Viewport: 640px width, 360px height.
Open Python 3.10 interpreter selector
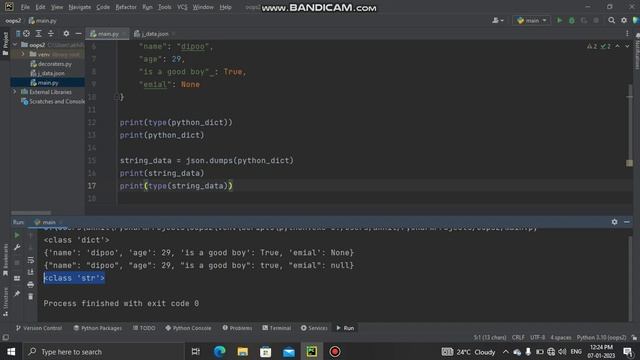(601, 337)
